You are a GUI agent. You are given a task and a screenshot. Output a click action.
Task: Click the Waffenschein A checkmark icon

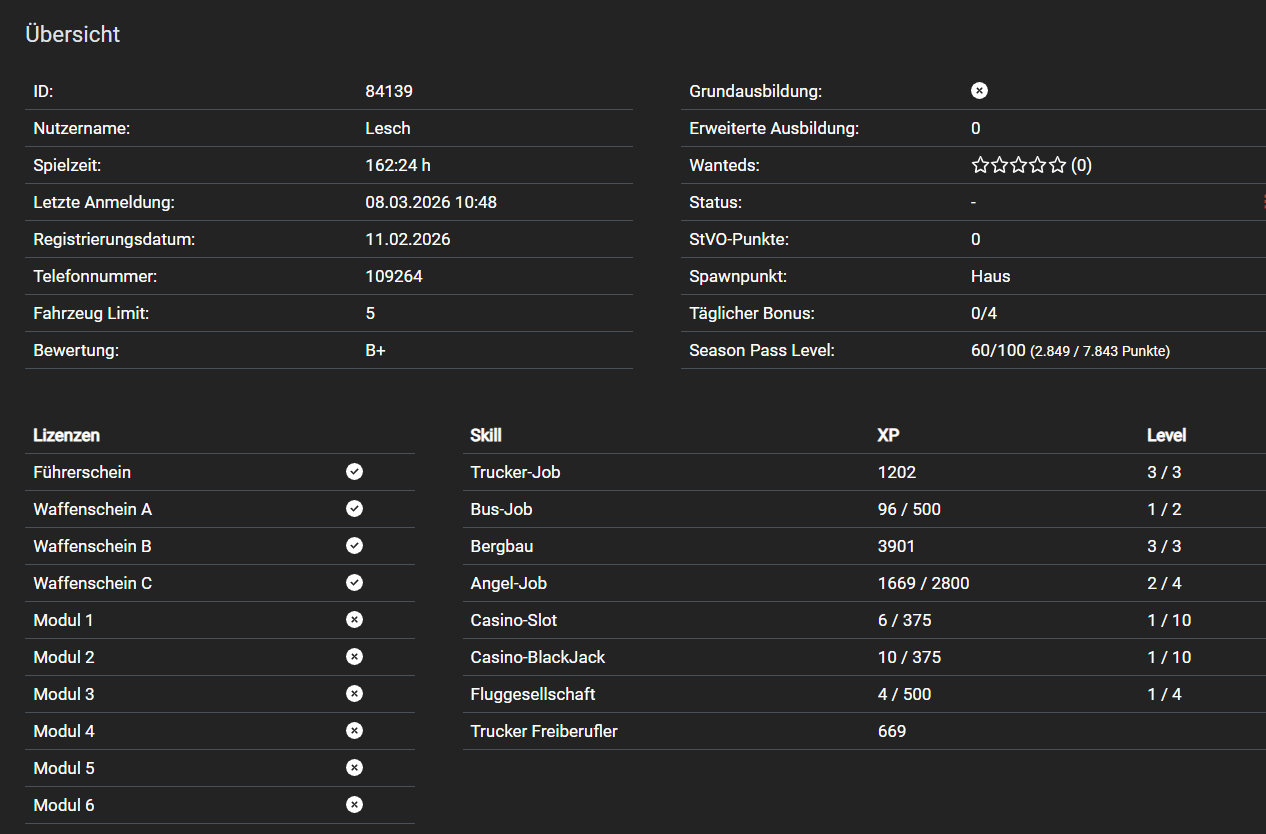coord(354,509)
